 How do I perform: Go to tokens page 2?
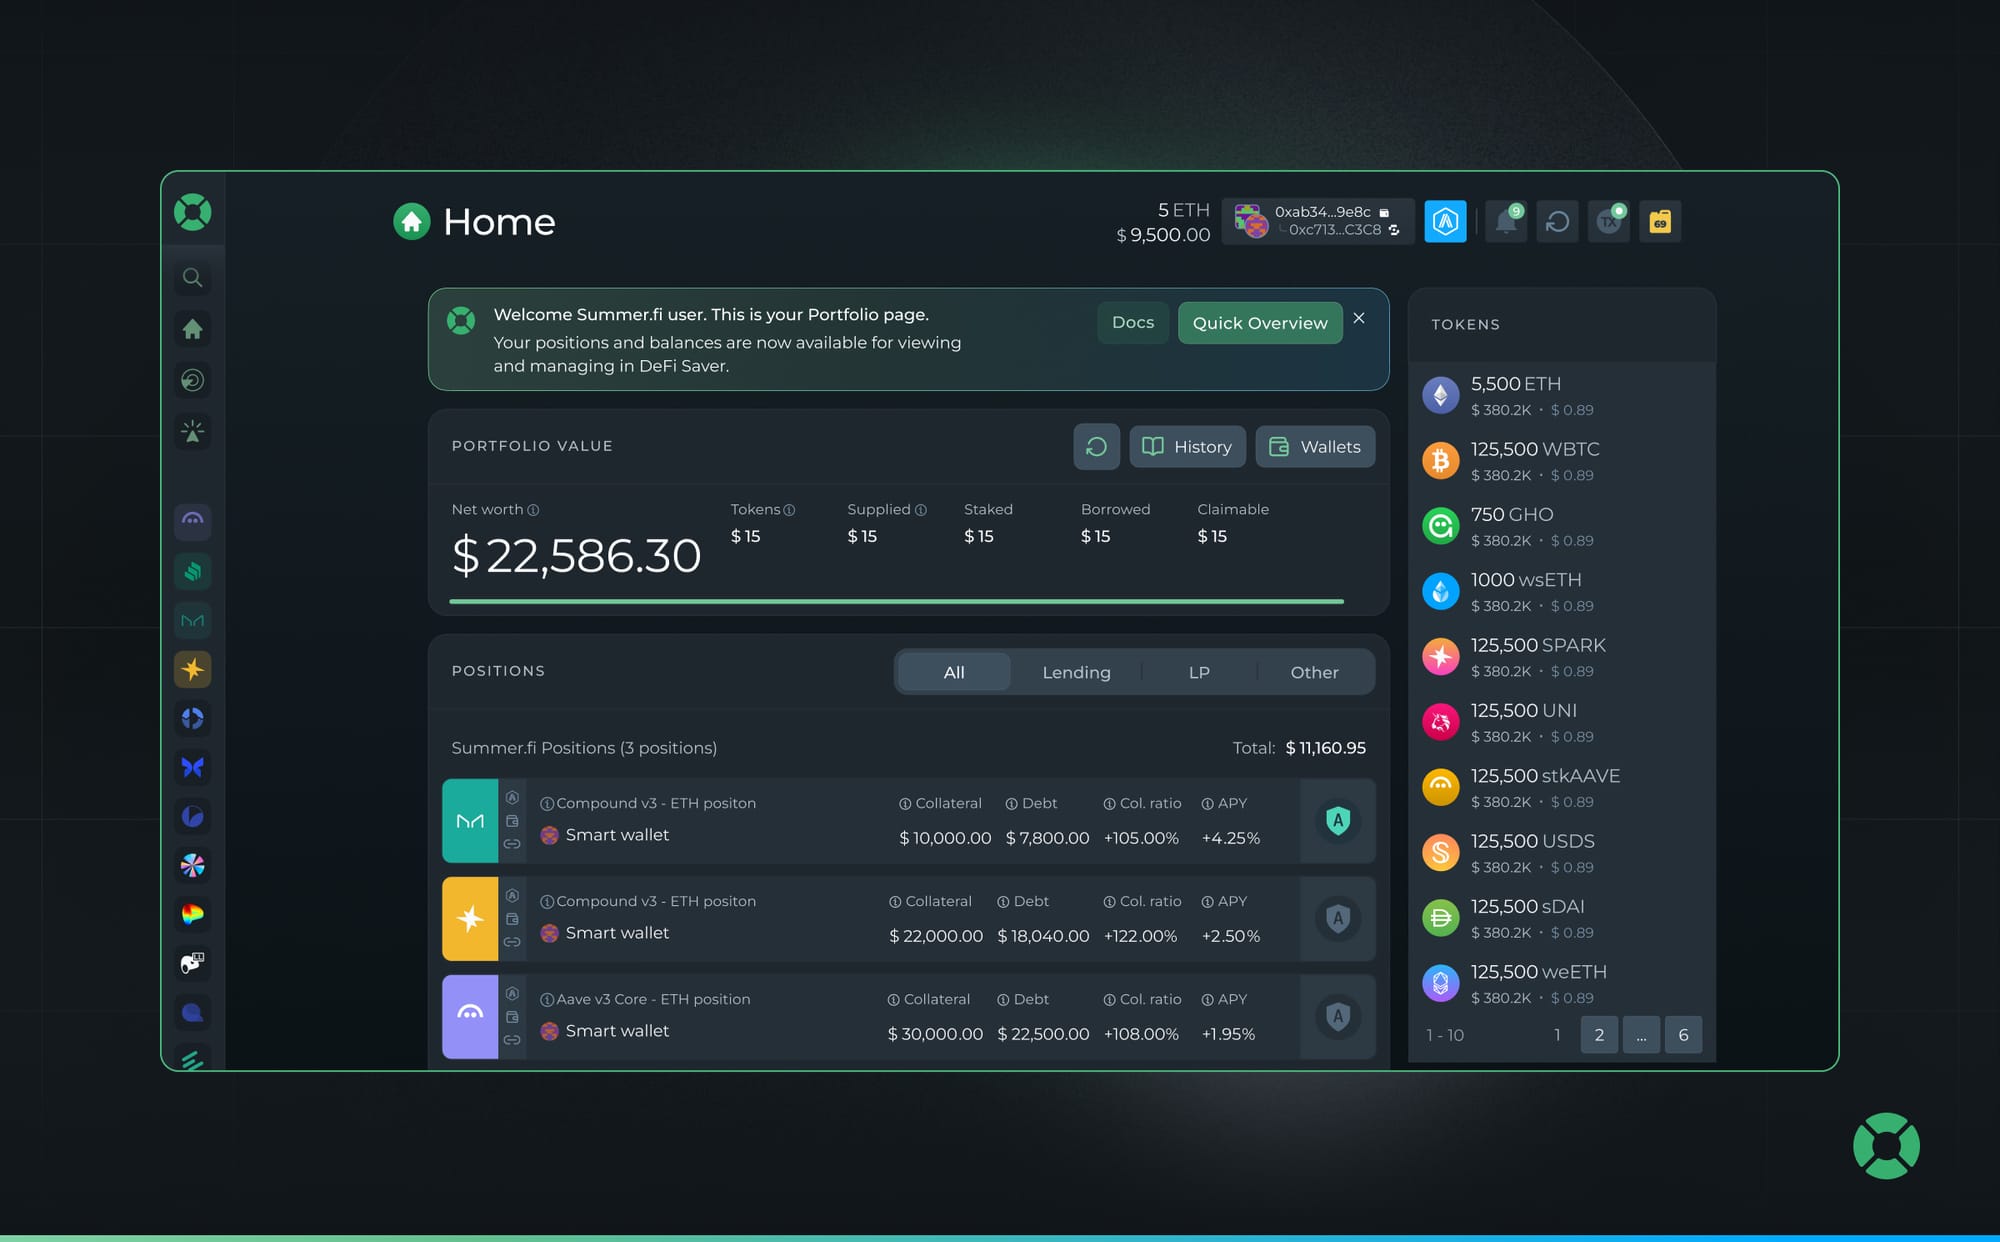[x=1599, y=1035]
